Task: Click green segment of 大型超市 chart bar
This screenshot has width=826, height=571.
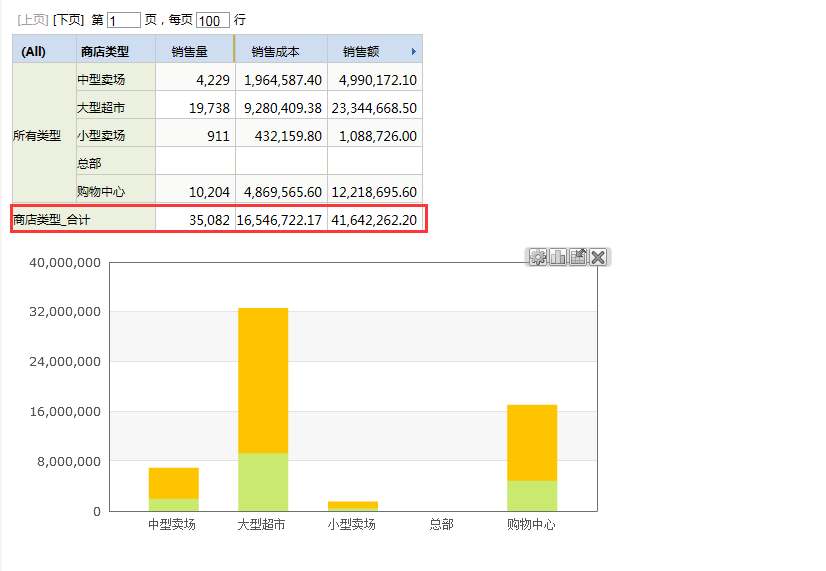Action: pos(263,482)
